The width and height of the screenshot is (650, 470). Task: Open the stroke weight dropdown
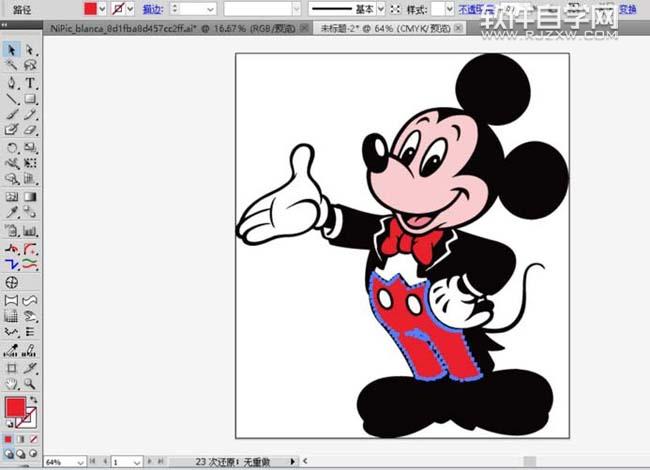pyautogui.click(x=211, y=9)
